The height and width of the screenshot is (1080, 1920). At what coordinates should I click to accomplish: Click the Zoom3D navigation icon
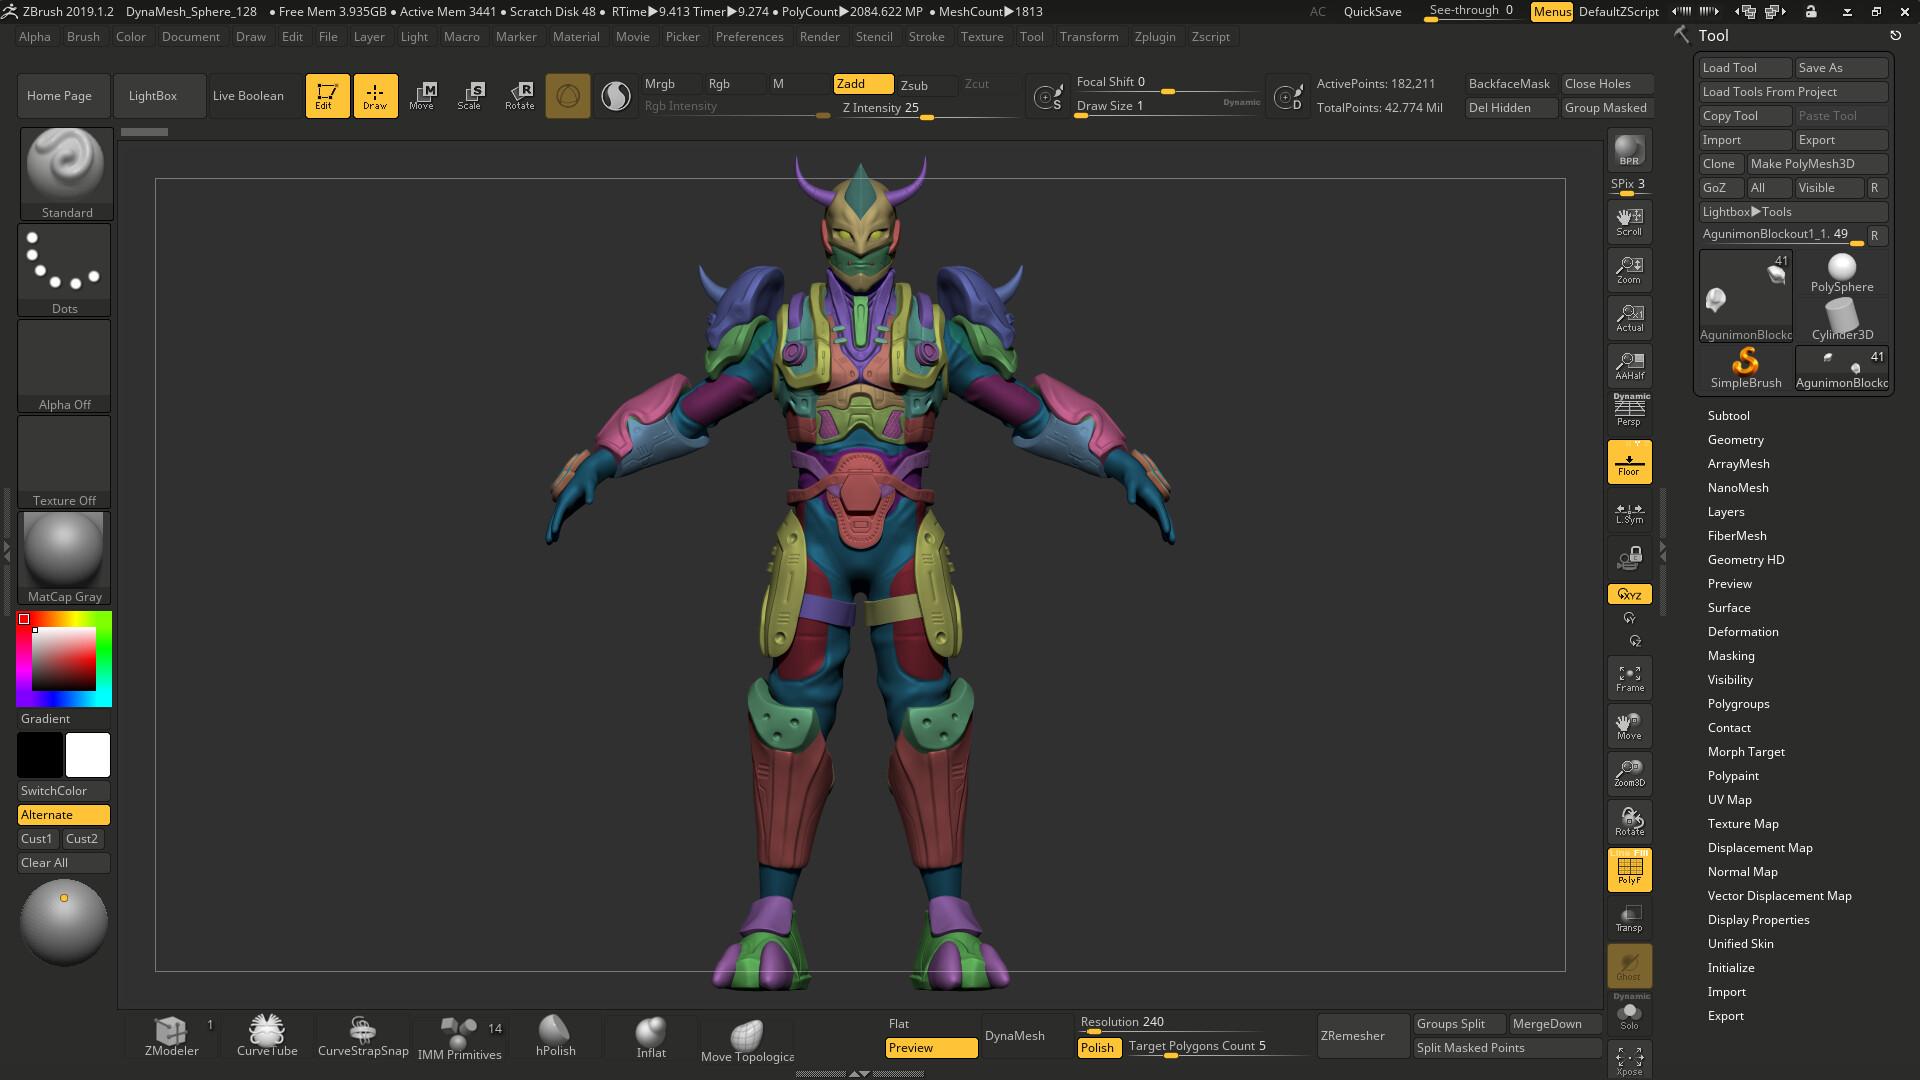coord(1629,773)
